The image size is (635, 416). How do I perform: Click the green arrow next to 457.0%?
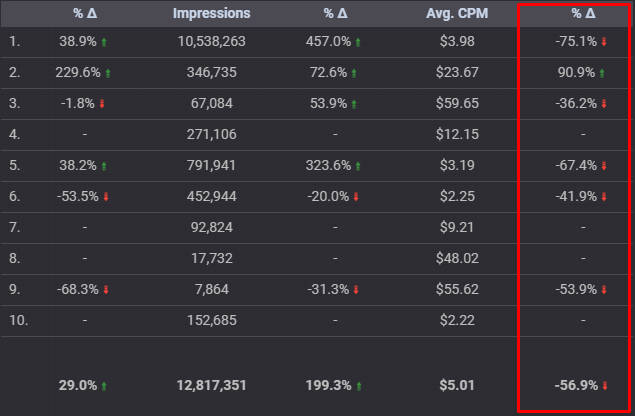point(358,42)
